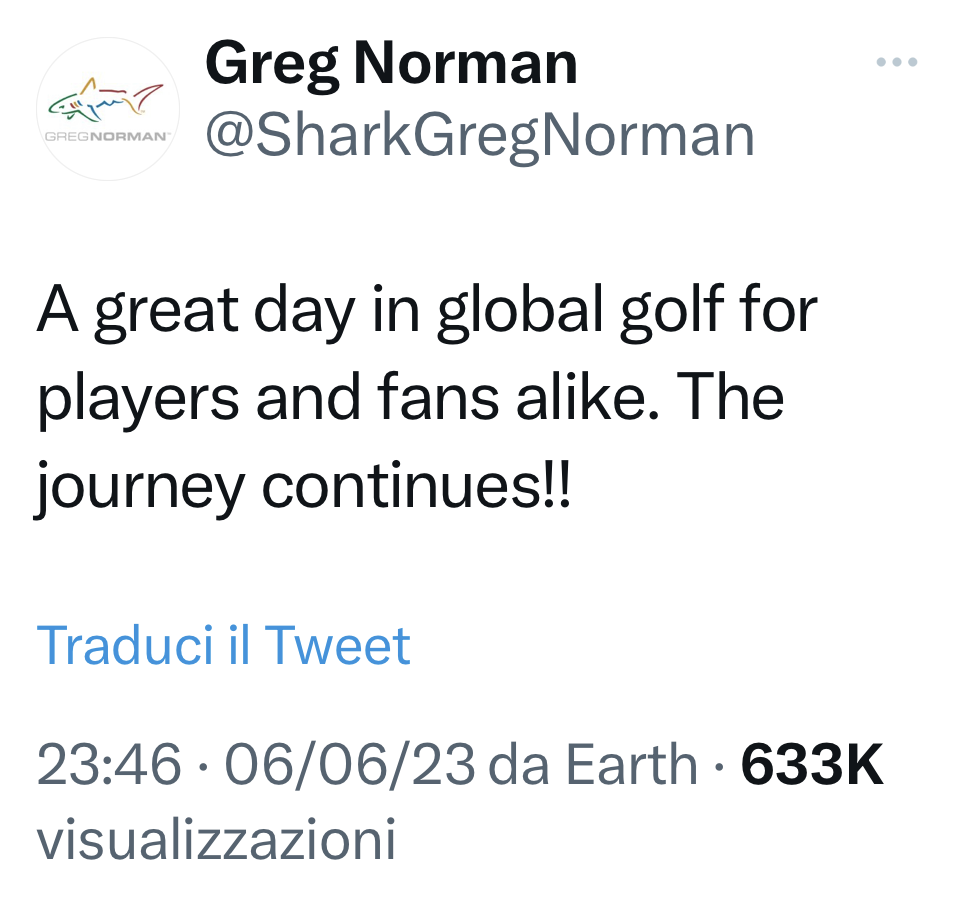The image size is (960, 899).
Task: Click the tweet line starting 'A great day'
Action: 427,313
